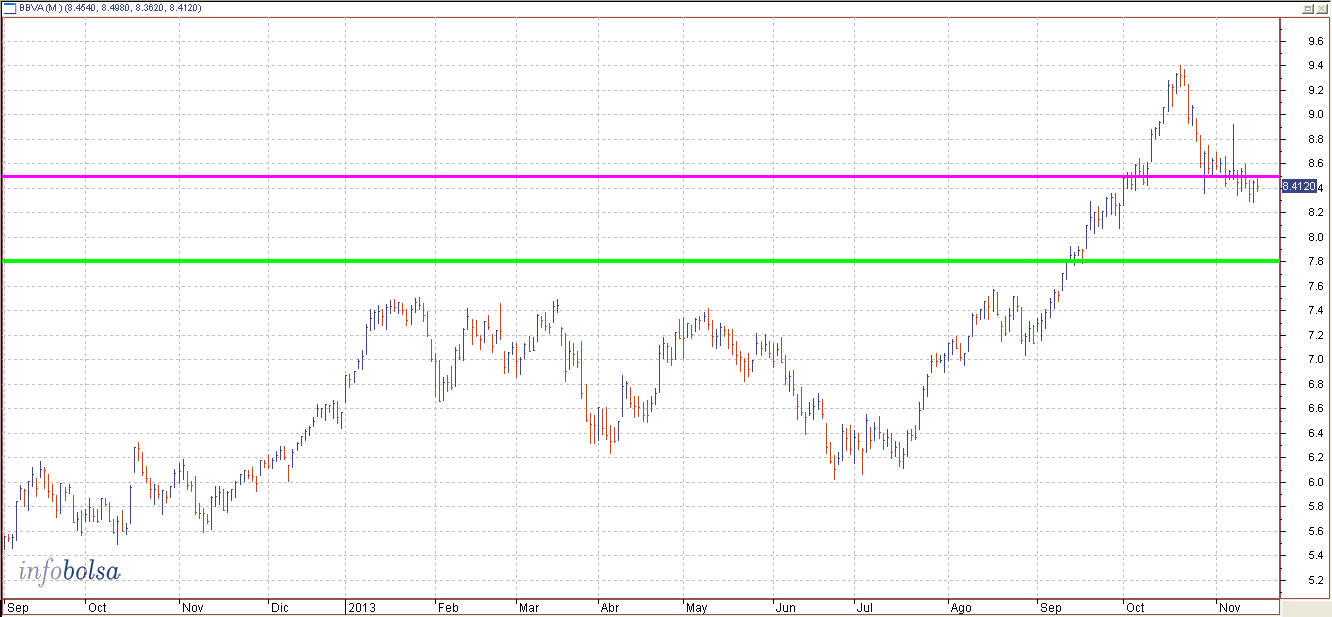The image size is (1332, 617).
Task: Click the current price tag 8.4120
Action: 1298,186
